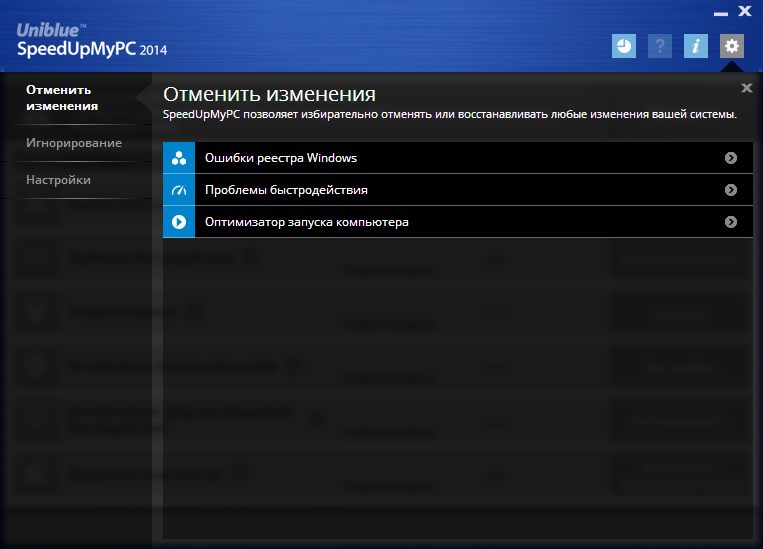Click the question mark help icon
The height and width of the screenshot is (549, 763).
tap(660, 46)
